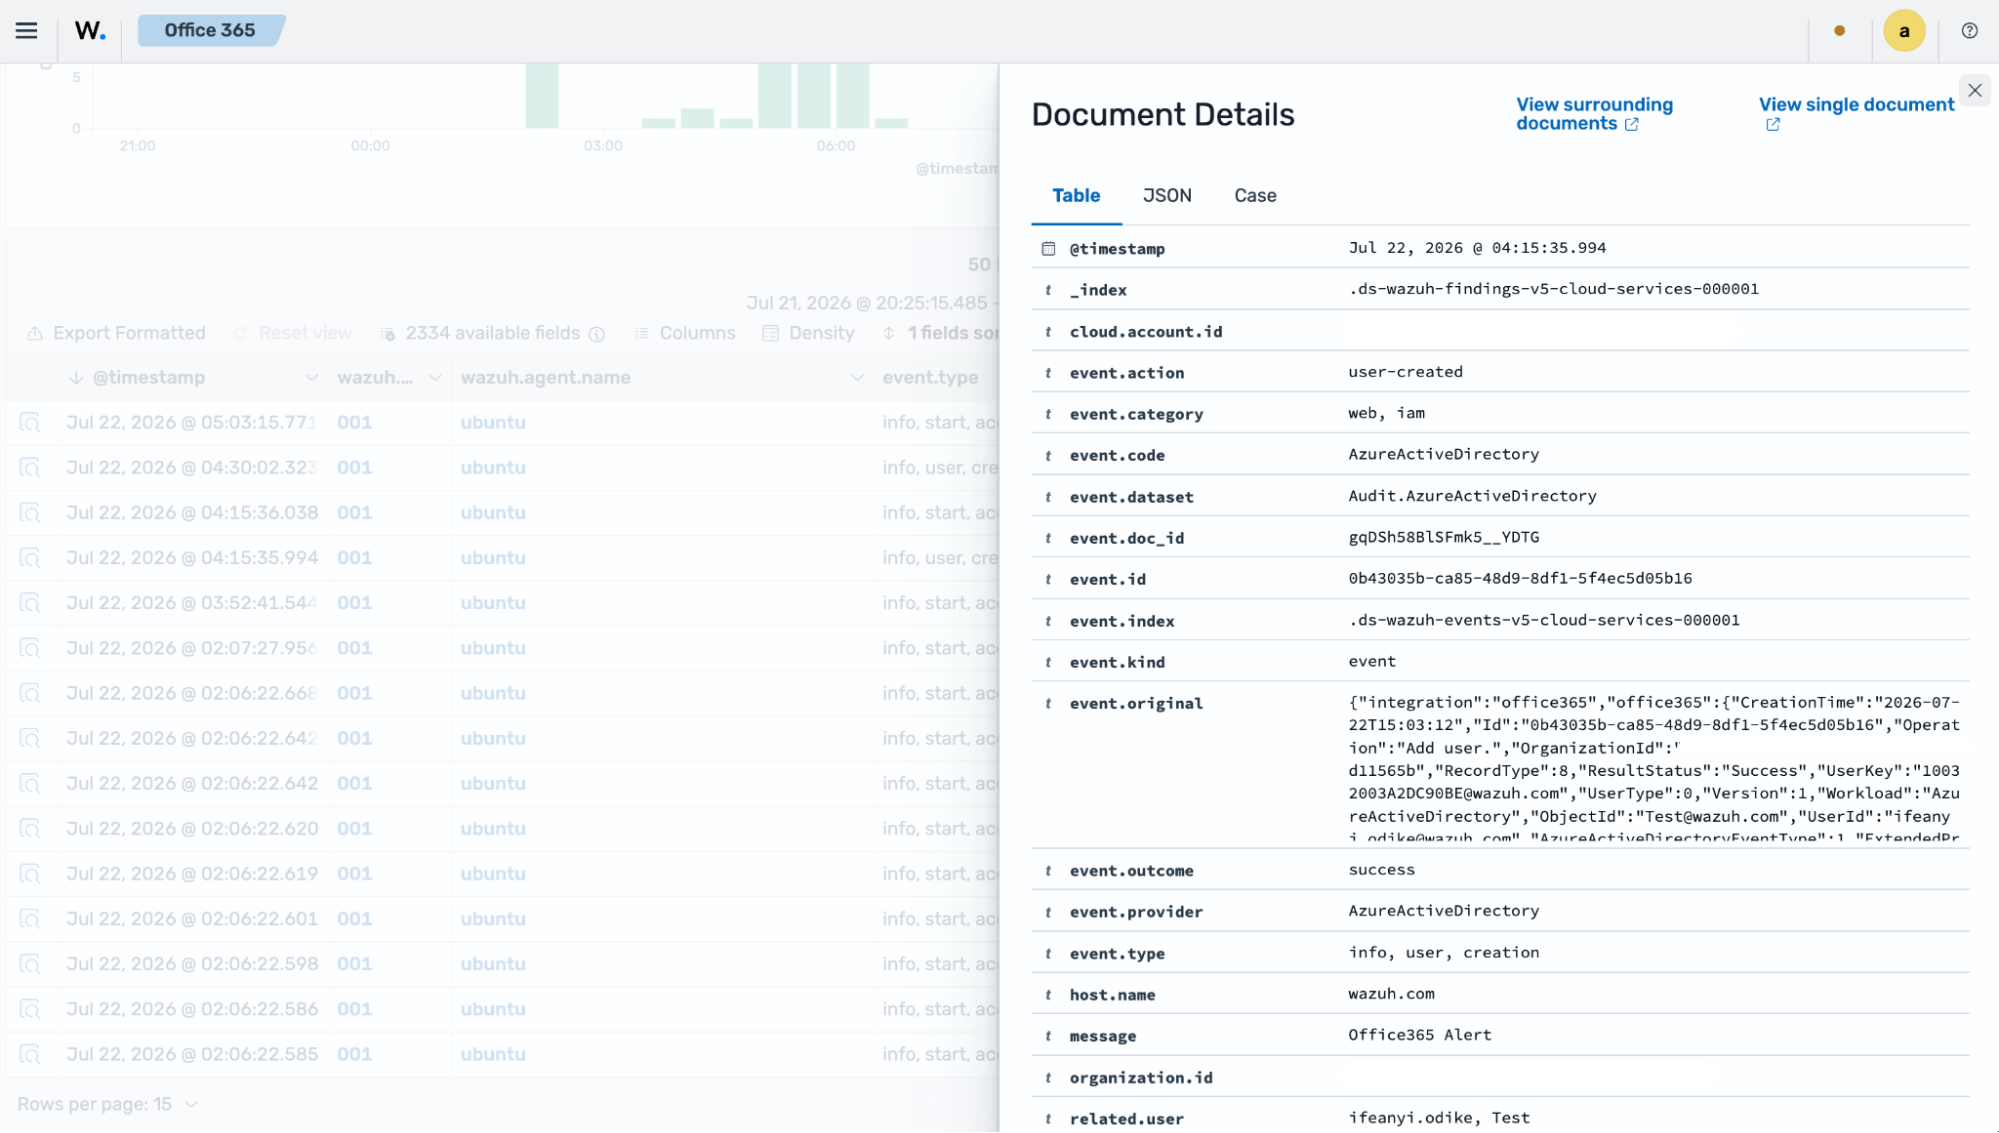1999x1133 pixels.
Task: Click the host.name value wazuh.com
Action: click(1391, 994)
